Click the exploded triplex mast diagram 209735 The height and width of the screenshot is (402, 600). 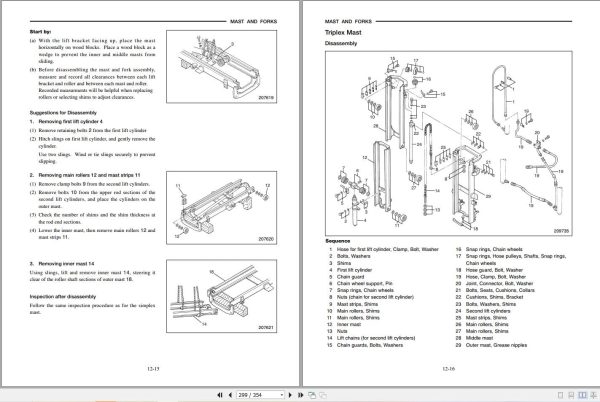448,143
